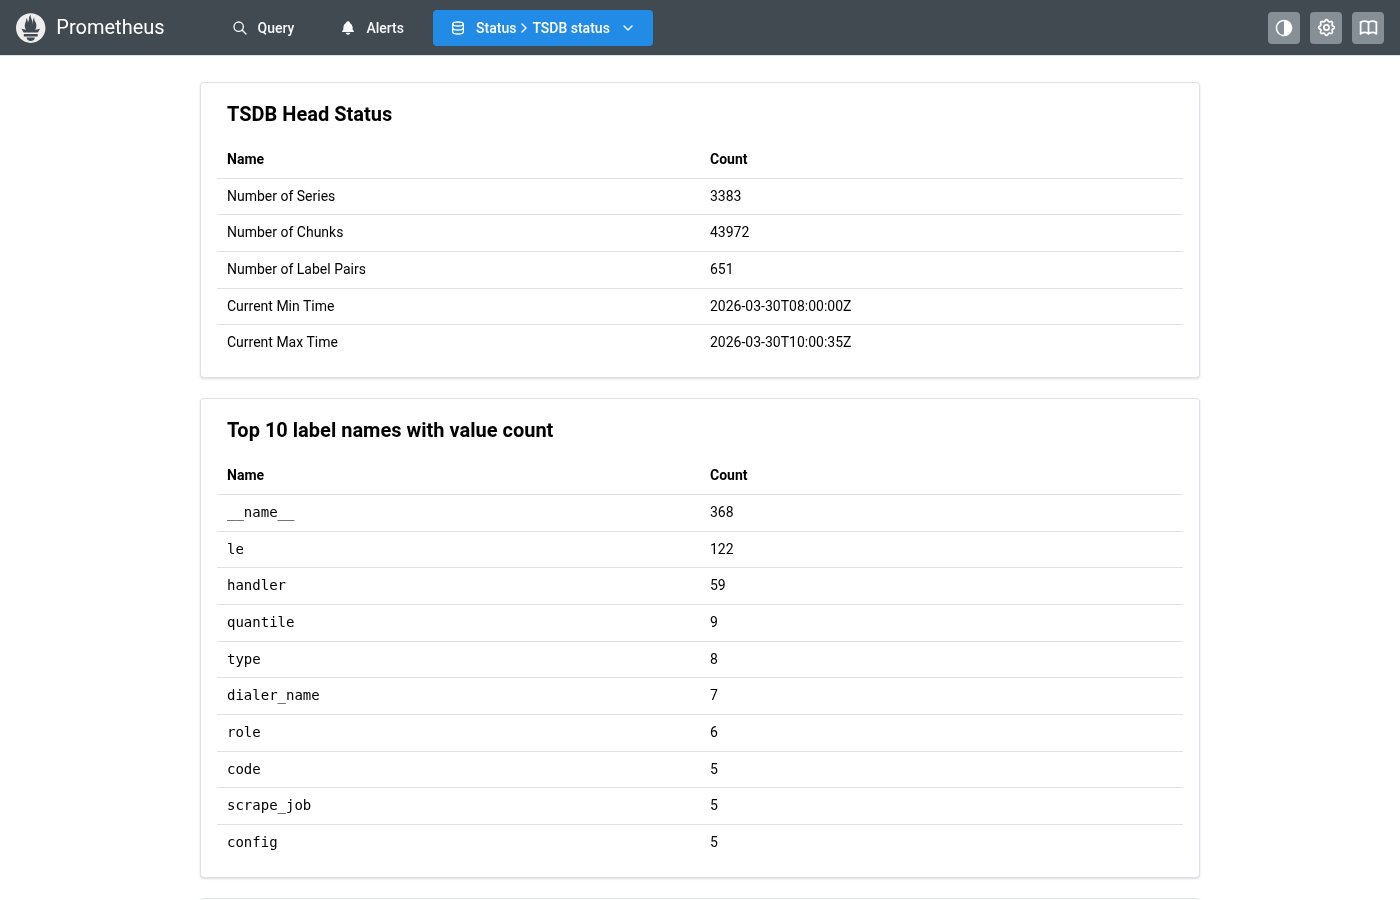Click the database icon in Status button
The width and height of the screenshot is (1400, 900).
tap(458, 28)
